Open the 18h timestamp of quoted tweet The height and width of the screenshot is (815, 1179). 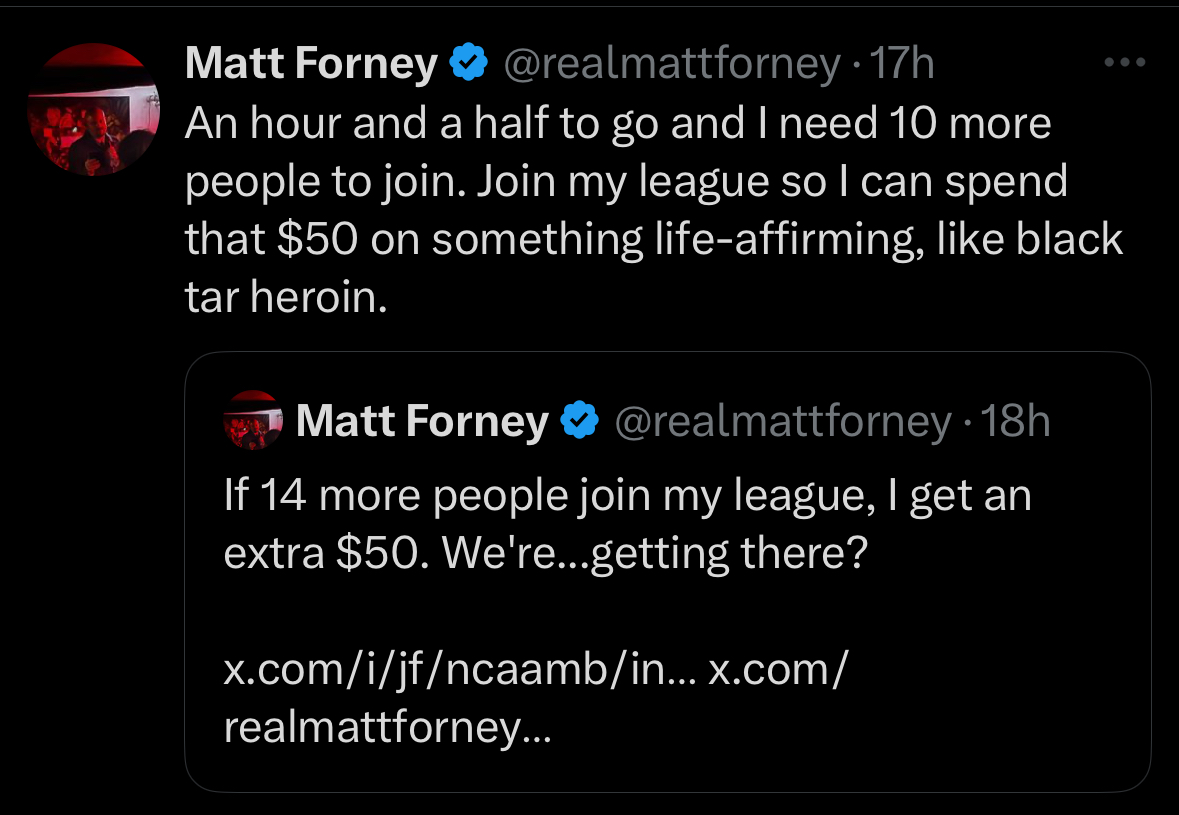[x=1016, y=421]
